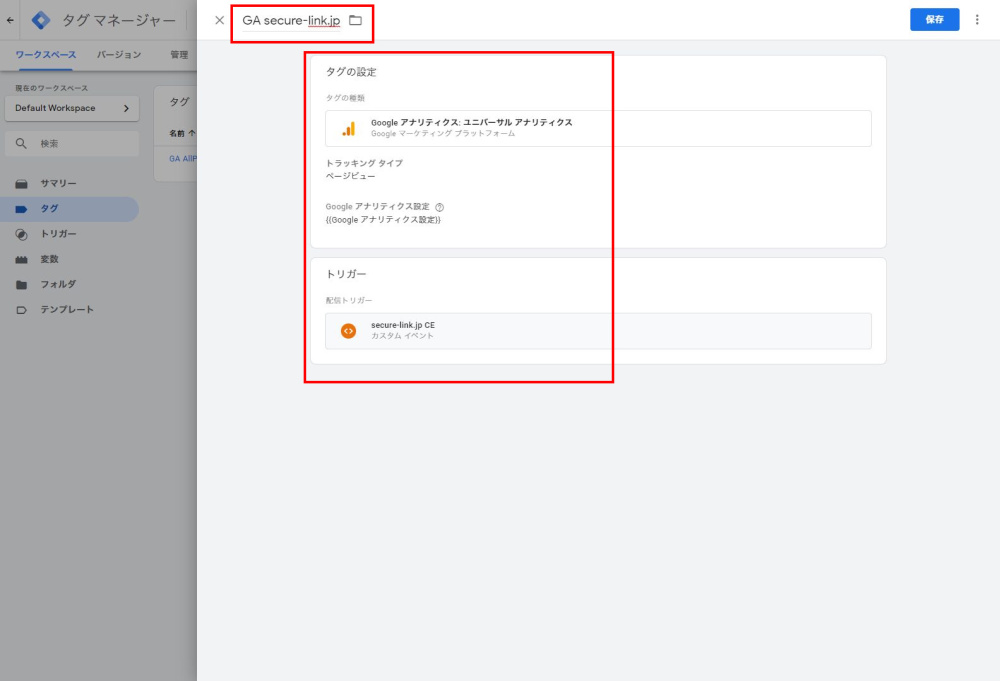This screenshot has height=681, width=1000.
Task: Go back using the arrow beside Tag Manager logo
Action: tap(10, 20)
